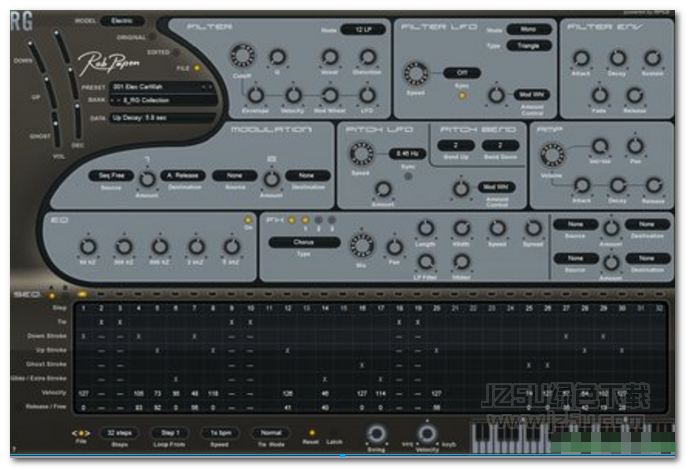The width and height of the screenshot is (686, 469).
Task: Adjust the Filter LFO amount knob
Action: pyautogui.click(x=368, y=95)
